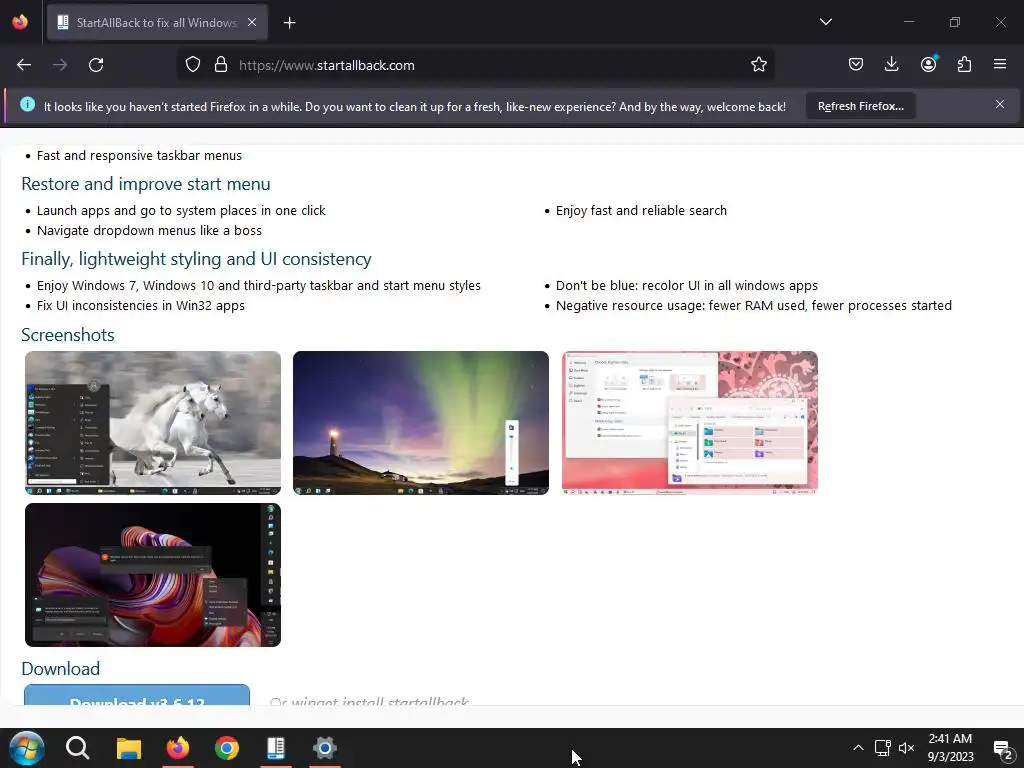The image size is (1024, 768).
Task: View site security padlock info
Action: click(x=221, y=65)
